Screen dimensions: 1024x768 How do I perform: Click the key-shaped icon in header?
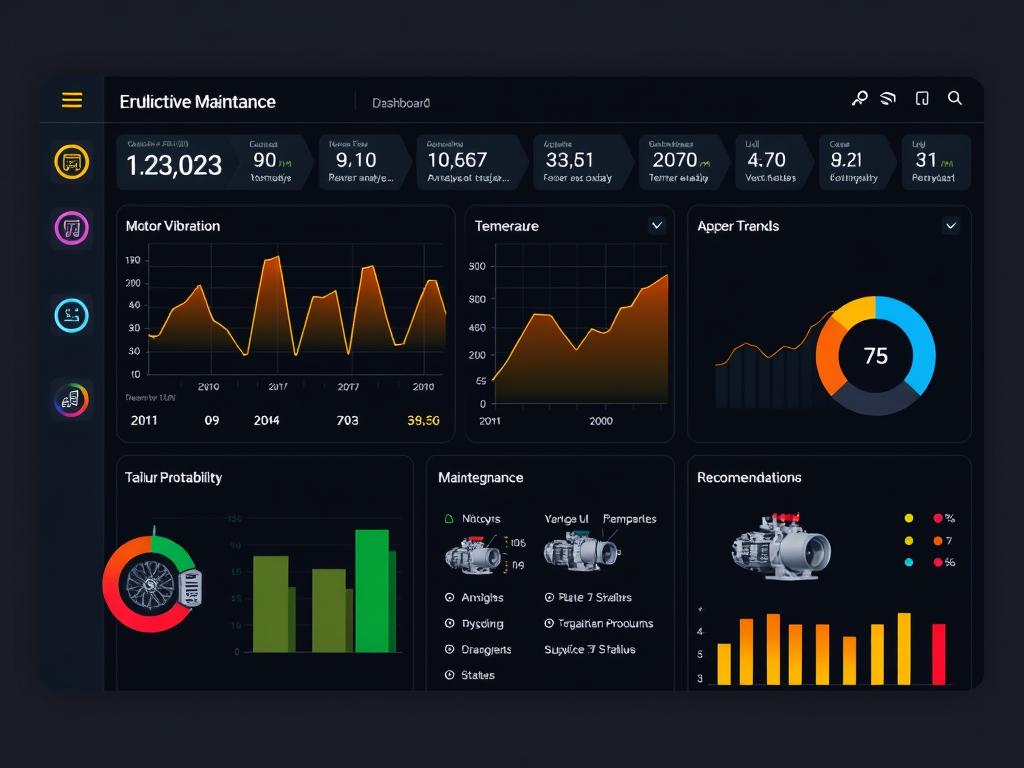859,98
